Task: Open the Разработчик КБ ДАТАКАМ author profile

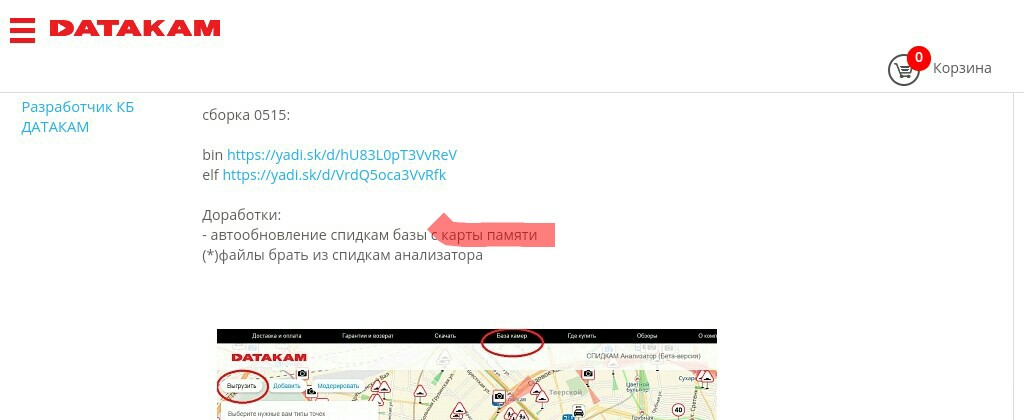Action: tap(77, 117)
